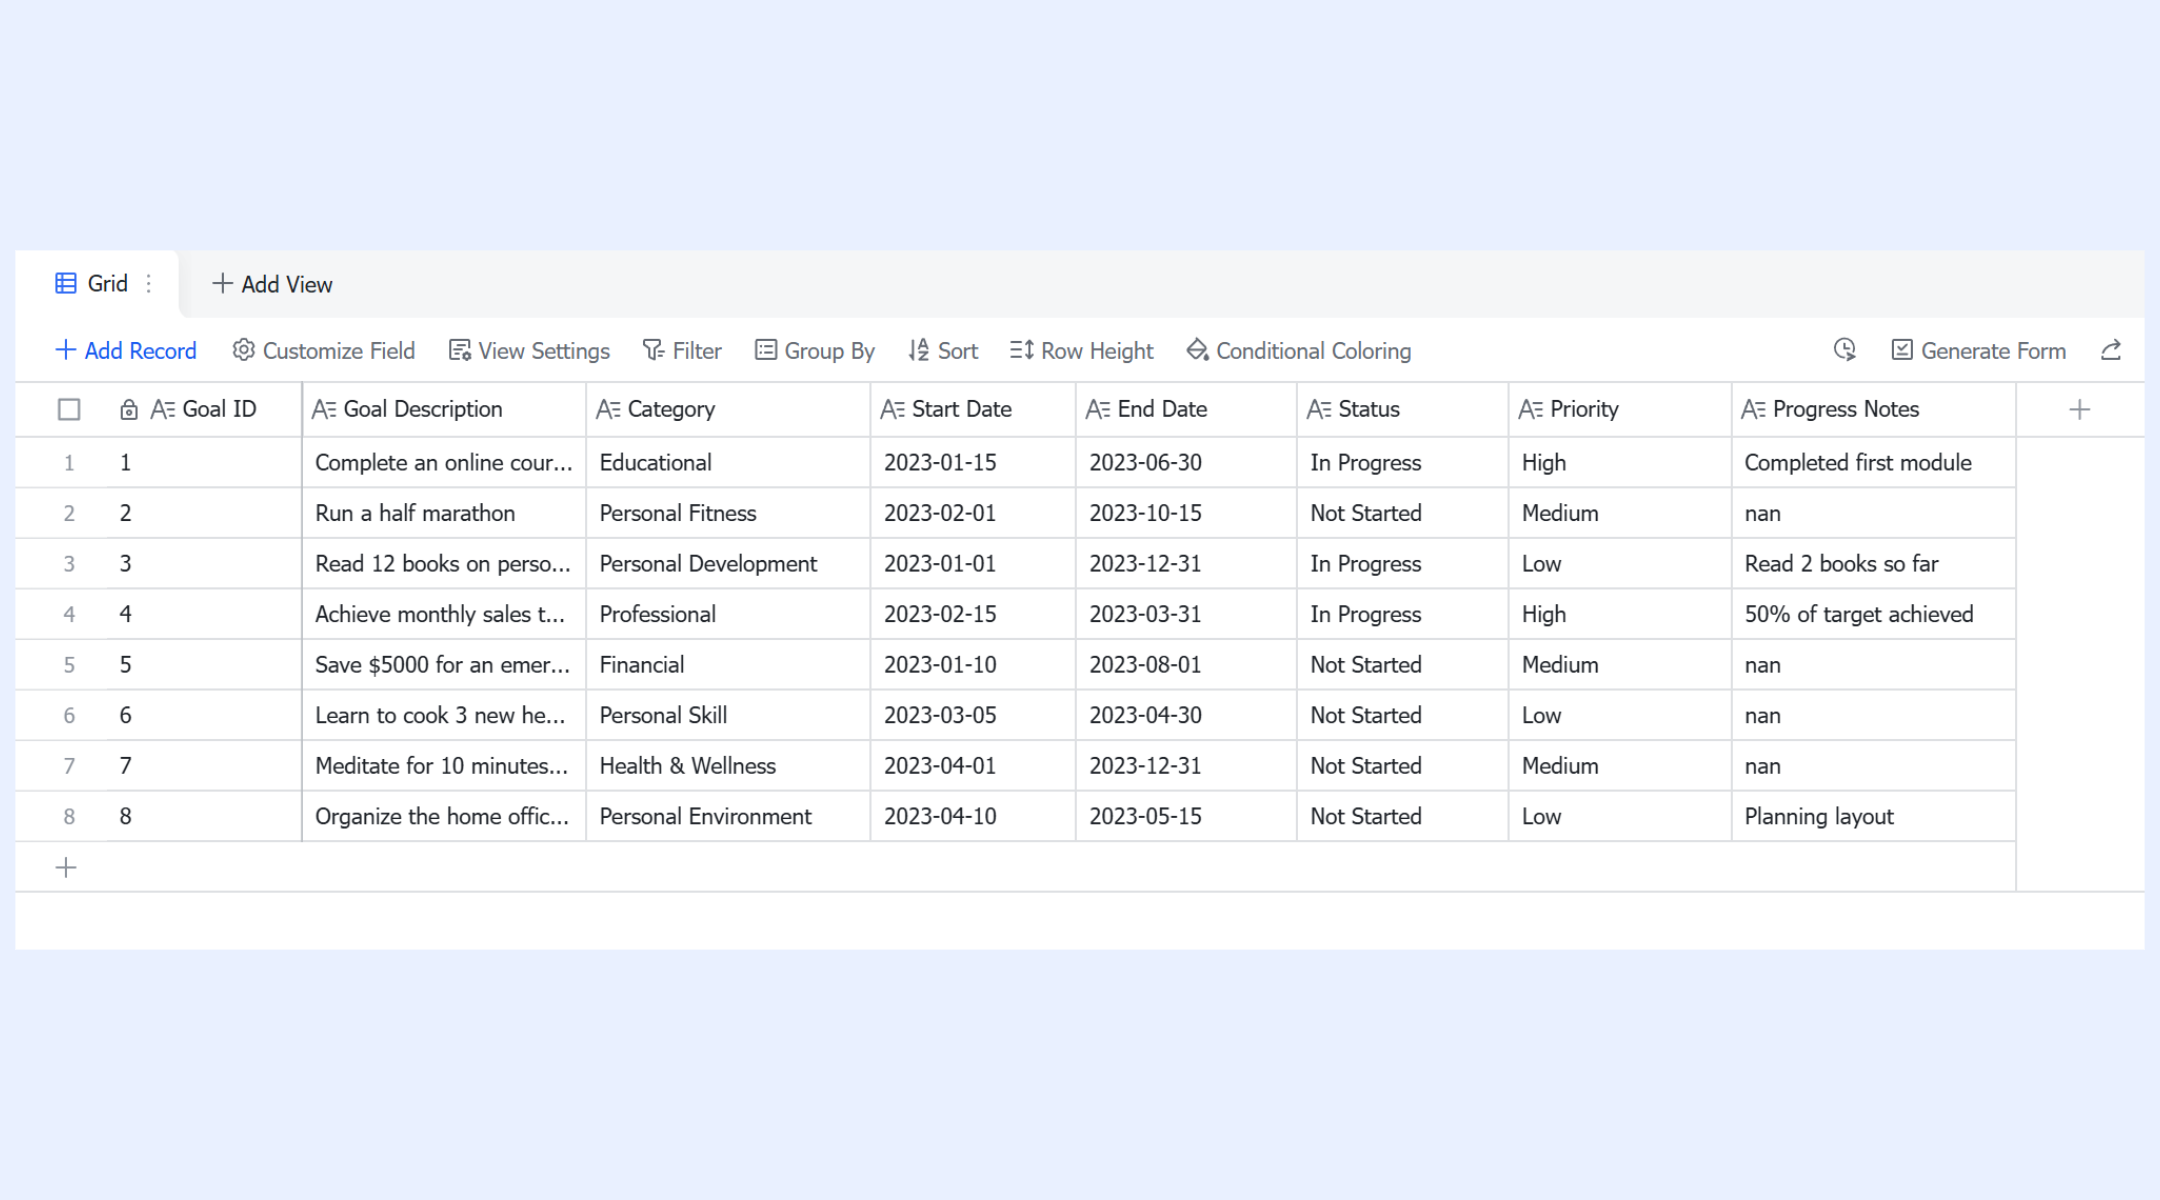The height and width of the screenshot is (1200, 2160).
Task: Click the 'Personal Development' cell
Action: 728,564
